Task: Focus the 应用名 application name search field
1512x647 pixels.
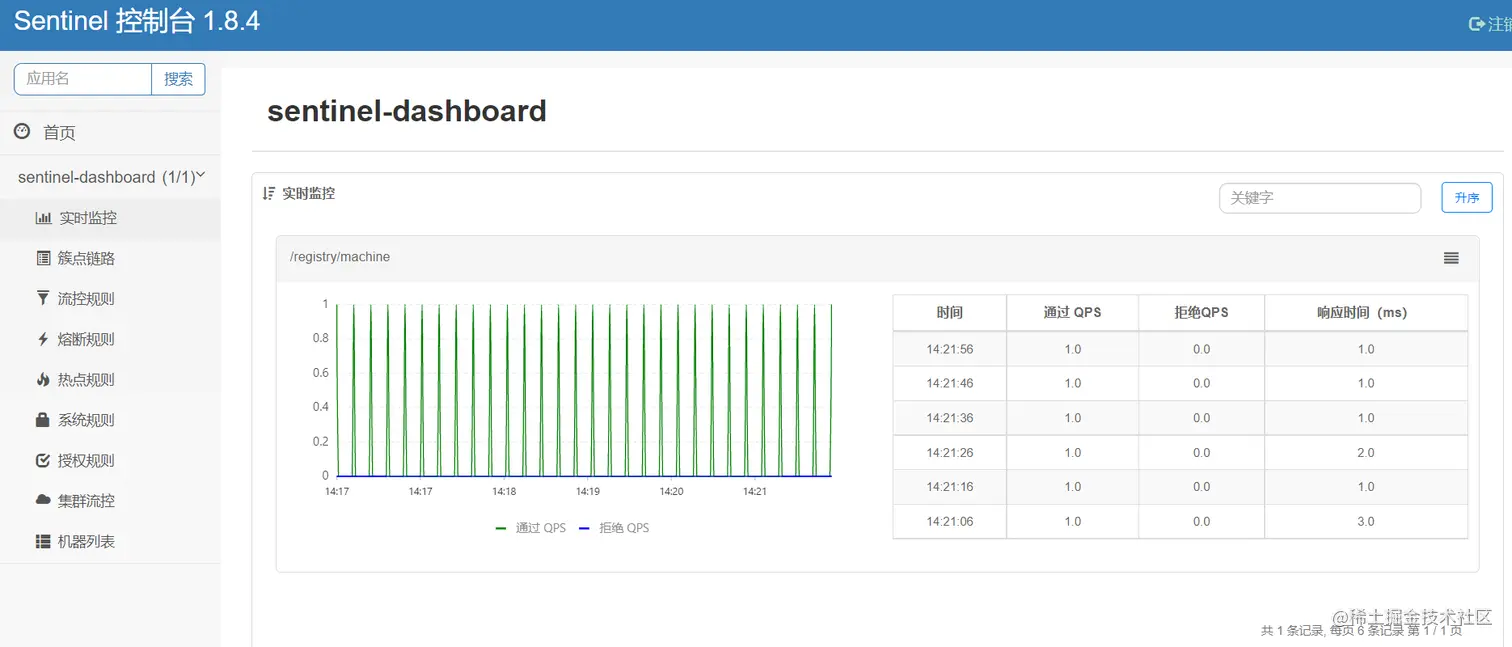Action: pos(82,79)
